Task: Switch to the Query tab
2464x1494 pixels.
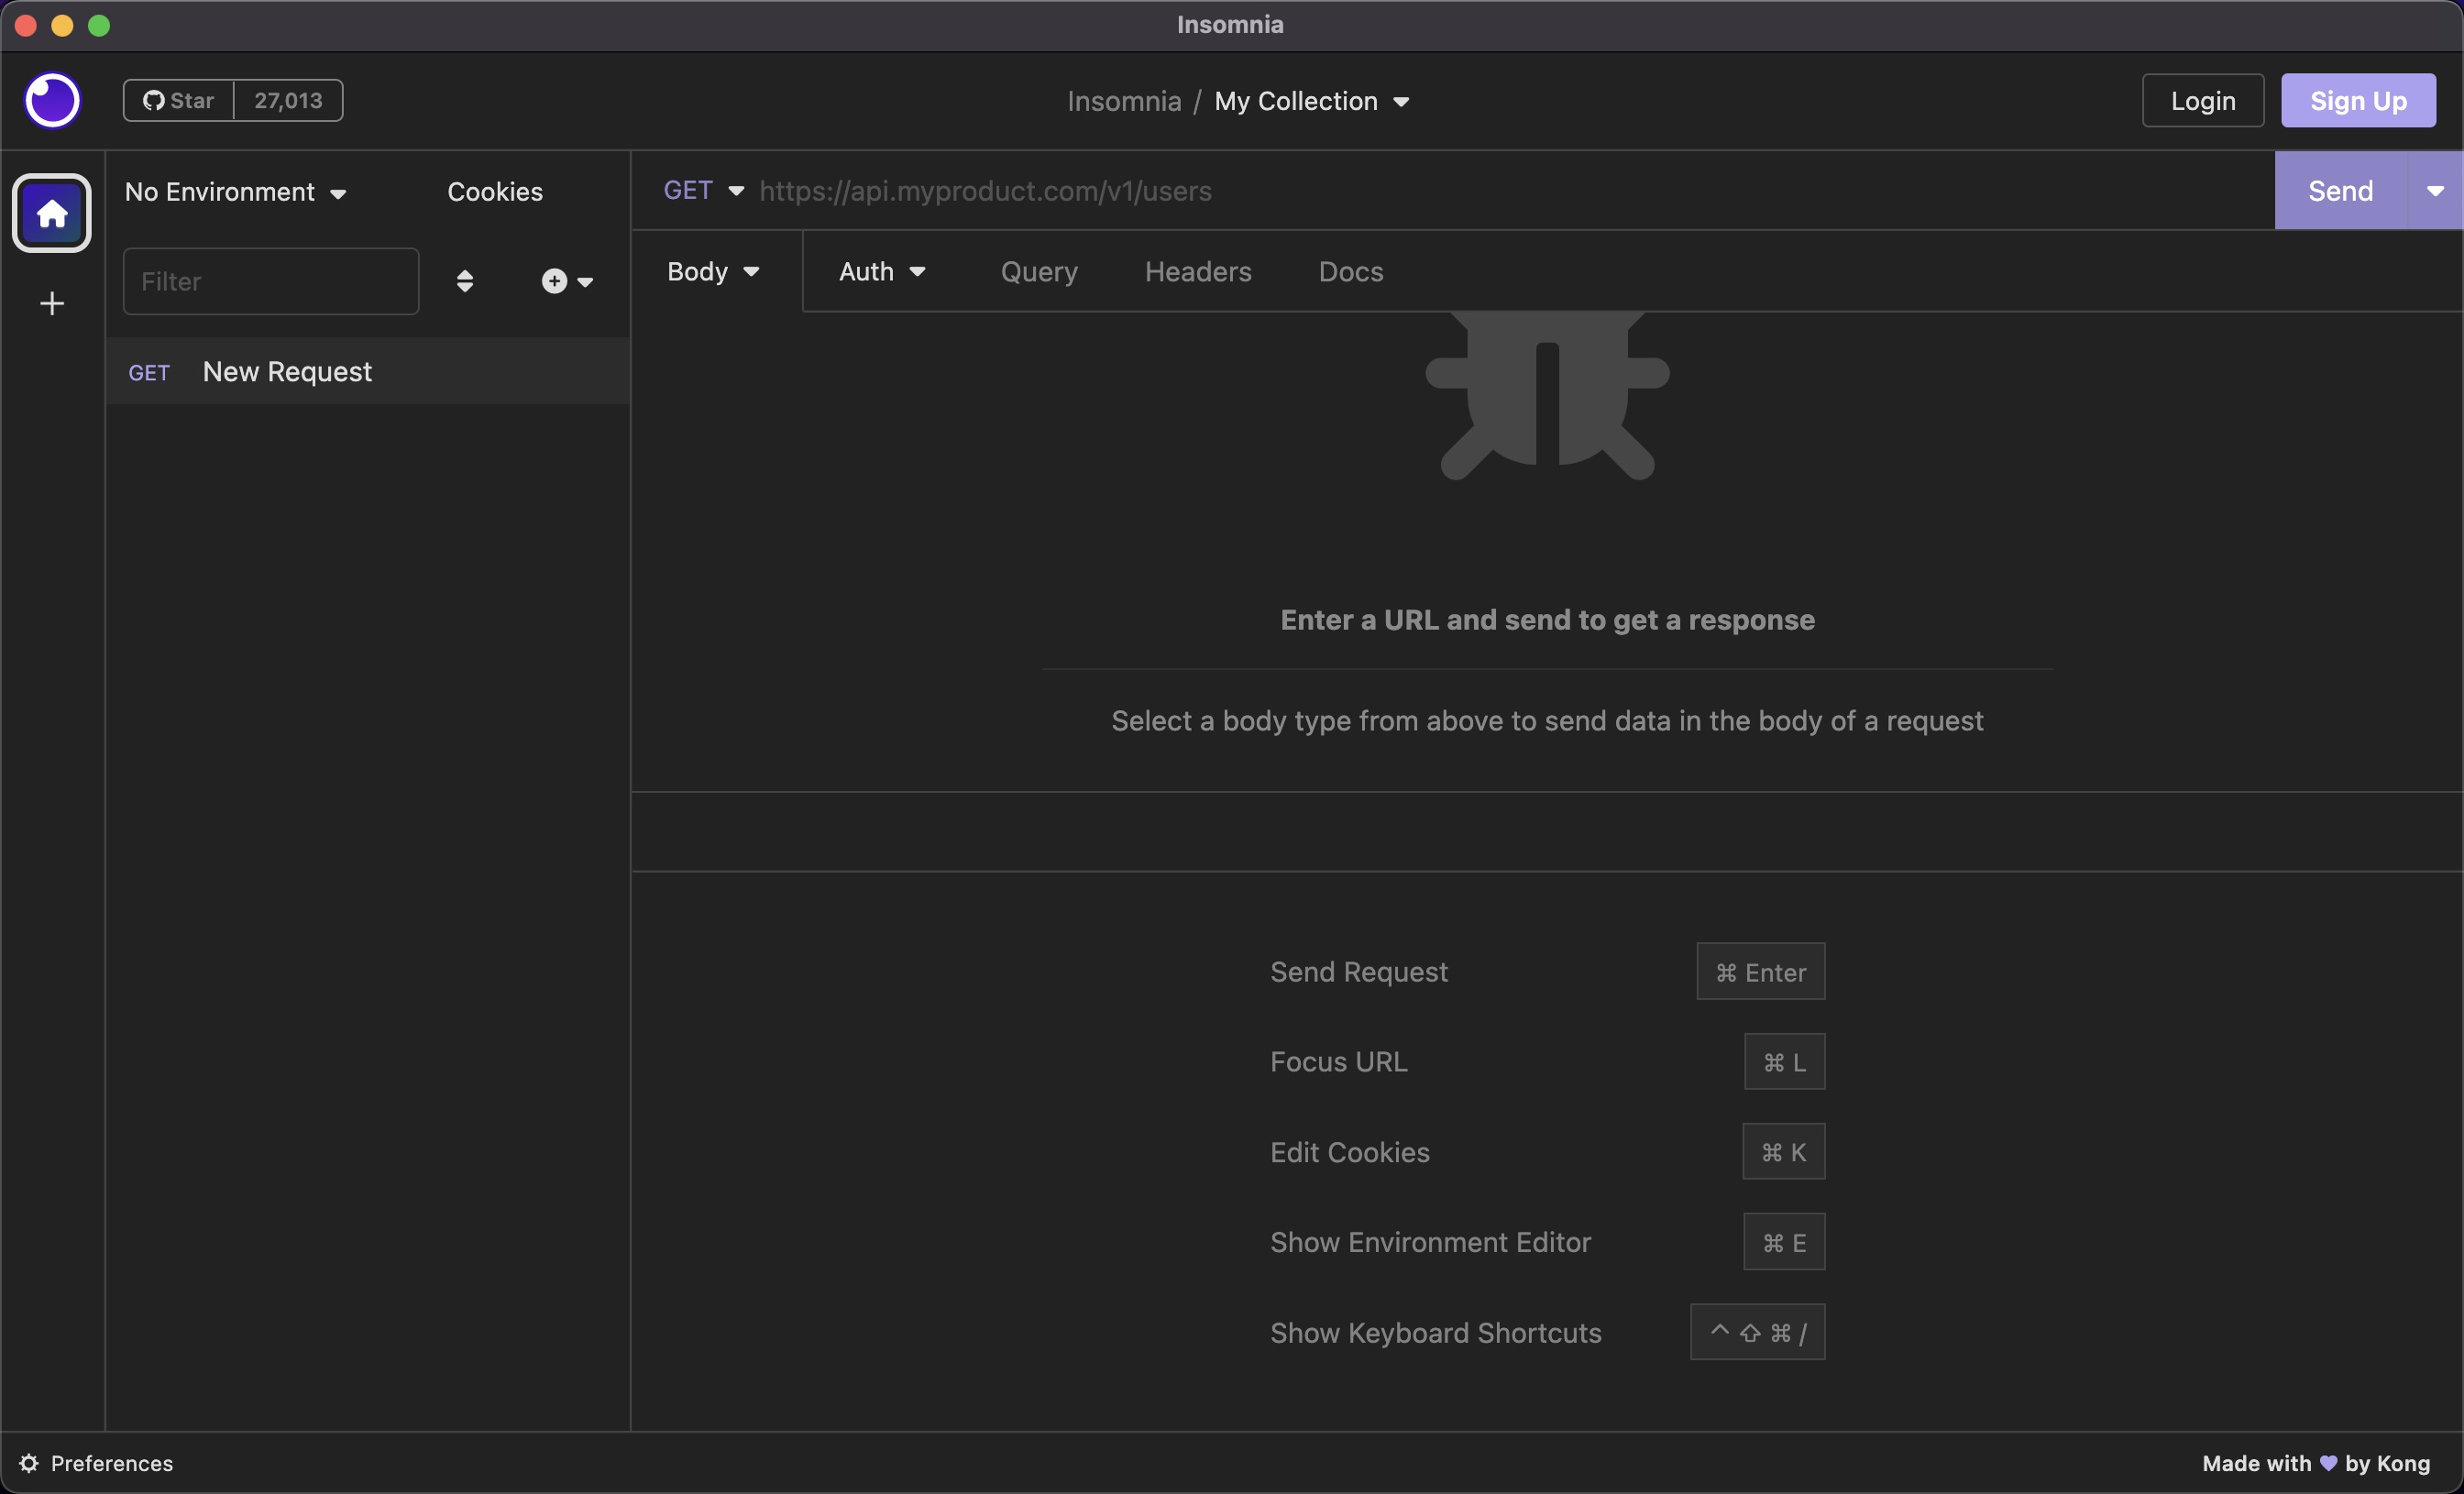Action: [1038, 271]
